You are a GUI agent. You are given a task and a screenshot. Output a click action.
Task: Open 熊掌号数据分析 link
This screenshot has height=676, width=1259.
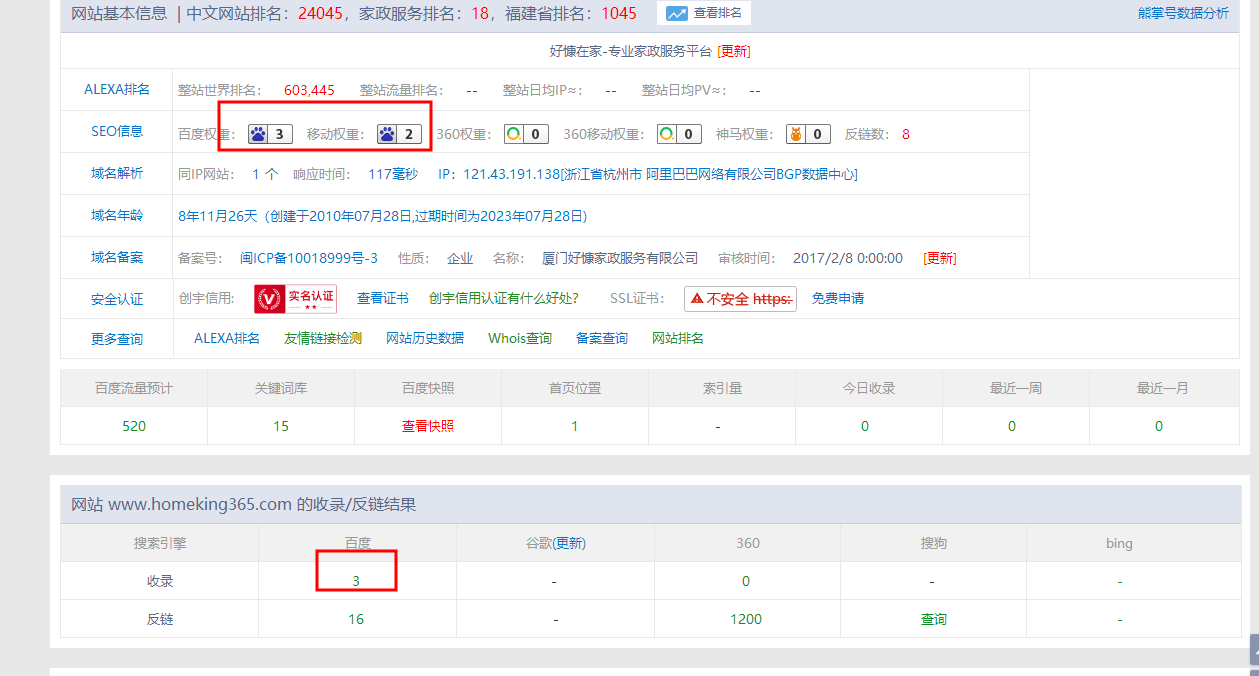(1183, 14)
